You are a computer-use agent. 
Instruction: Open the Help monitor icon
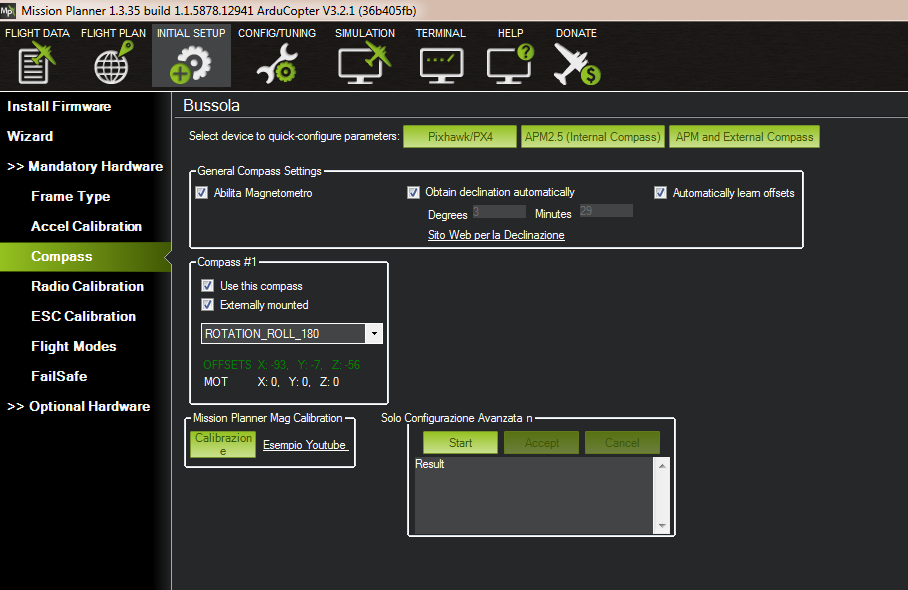tap(510, 63)
